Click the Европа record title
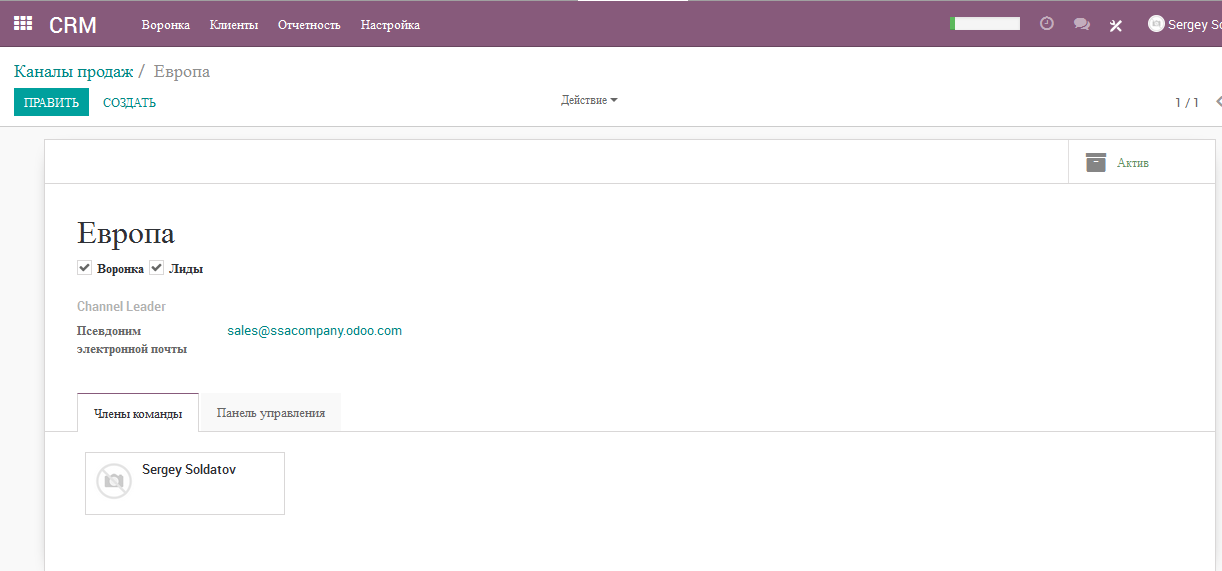The height and width of the screenshot is (571, 1222). point(126,234)
